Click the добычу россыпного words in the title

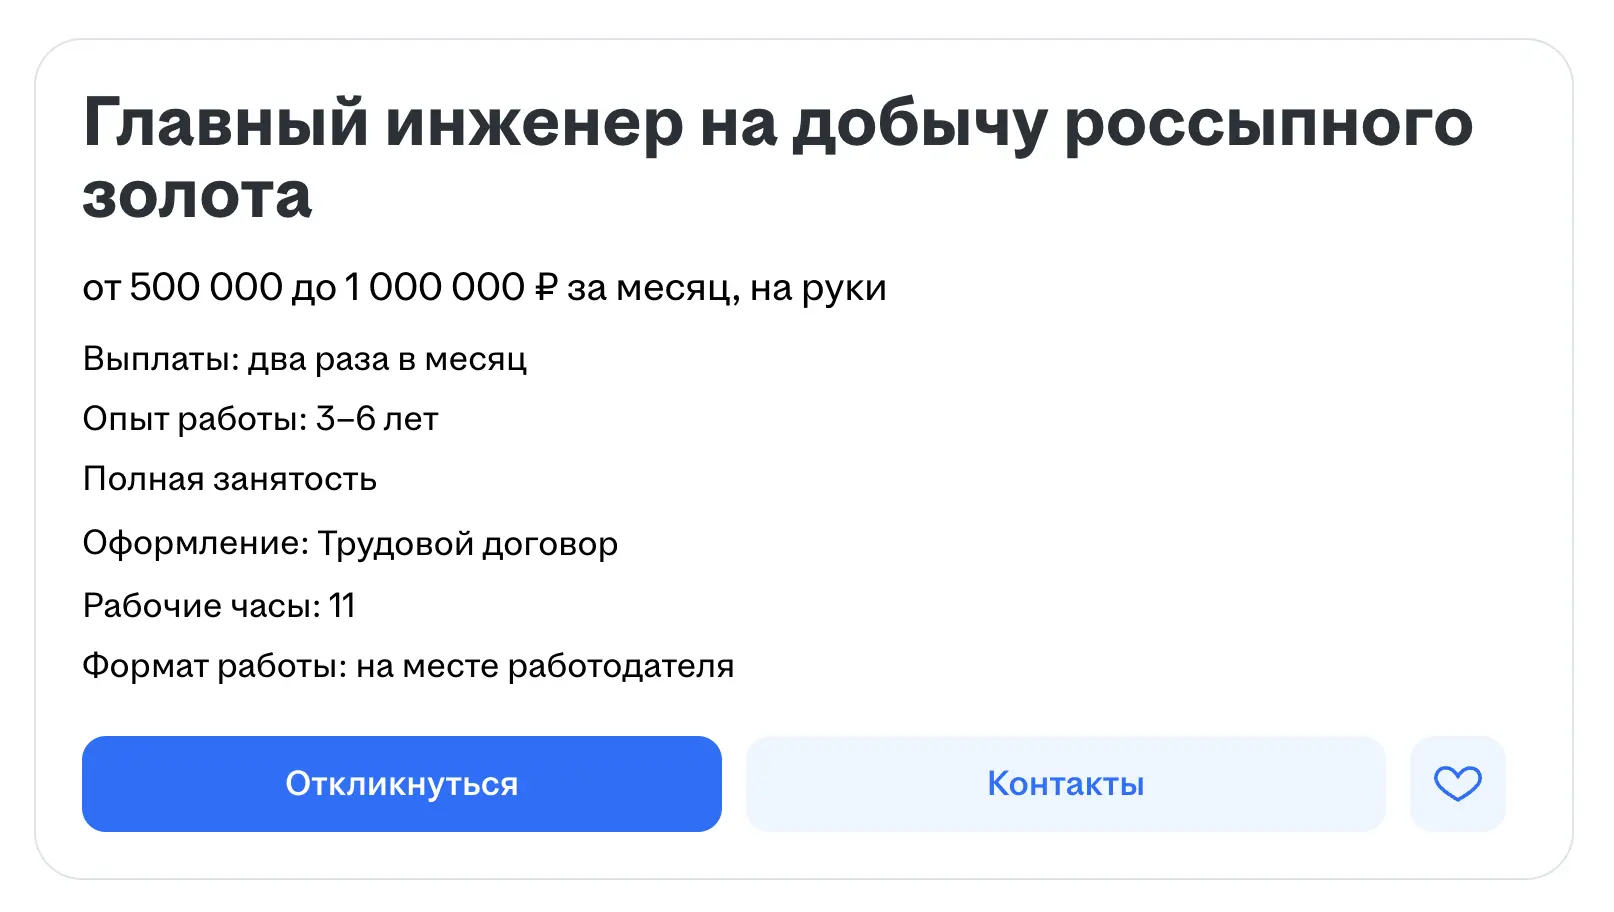coord(1132,125)
